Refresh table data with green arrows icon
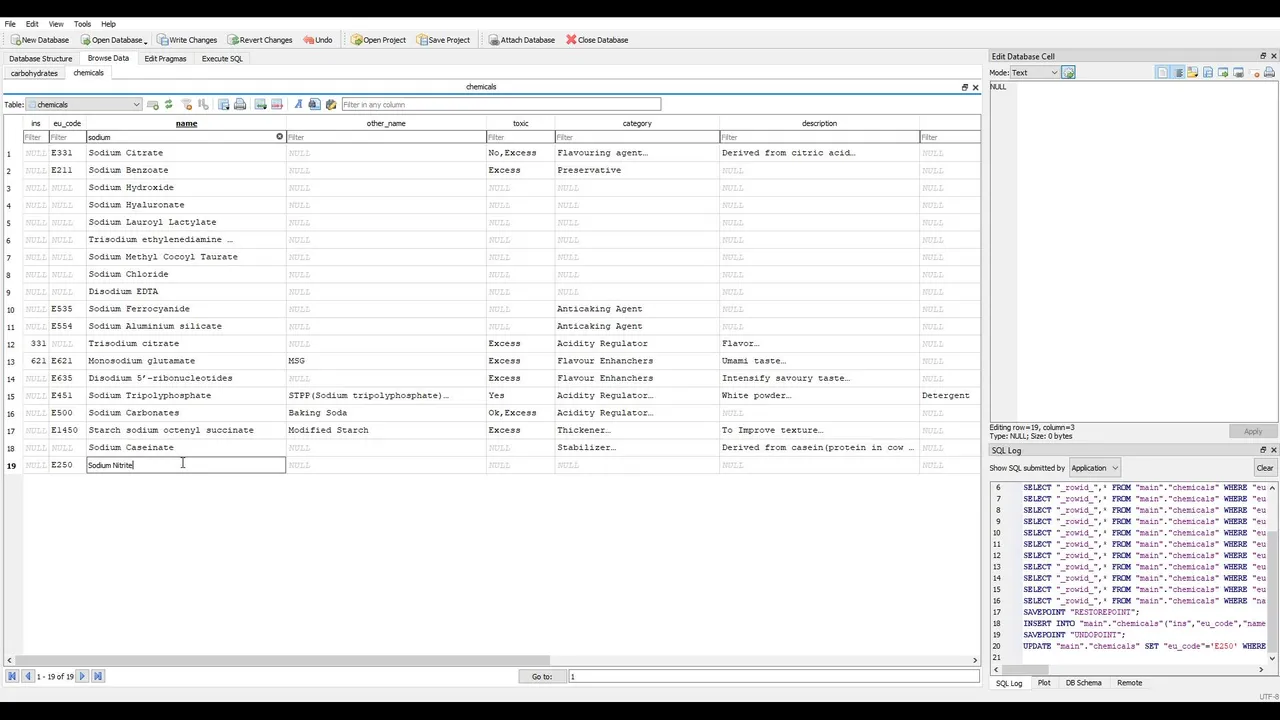1280x720 pixels. 168,104
